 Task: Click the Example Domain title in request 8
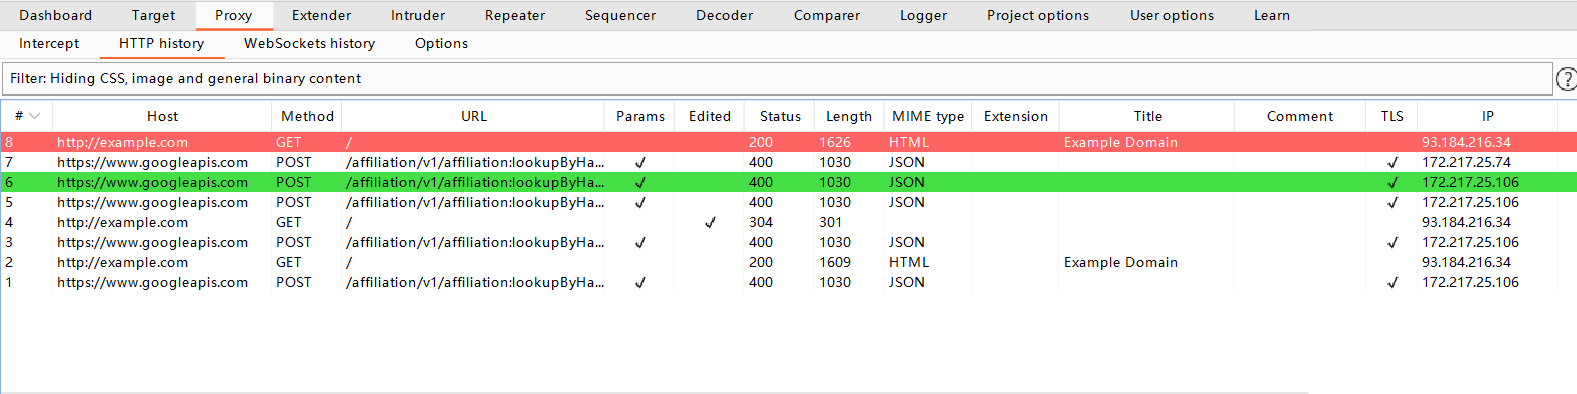(1121, 142)
